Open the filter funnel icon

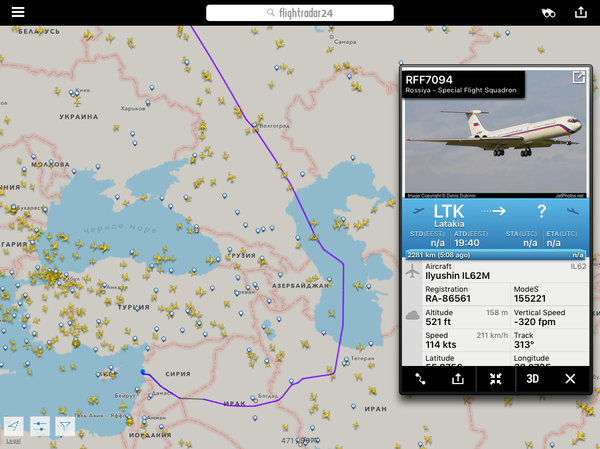(x=65, y=426)
